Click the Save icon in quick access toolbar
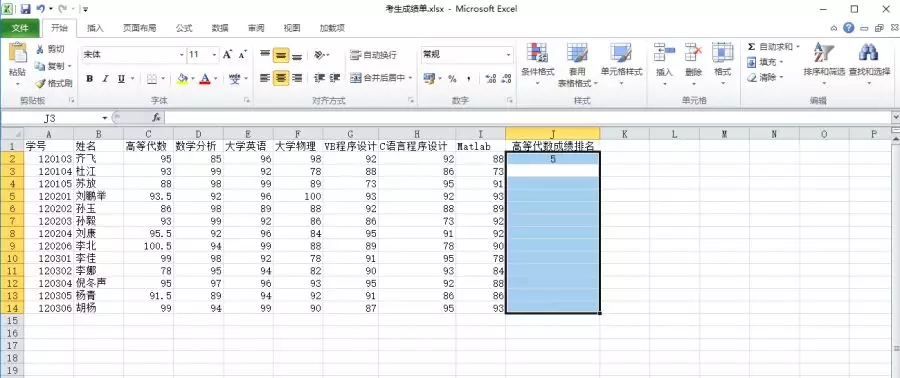 pos(25,9)
